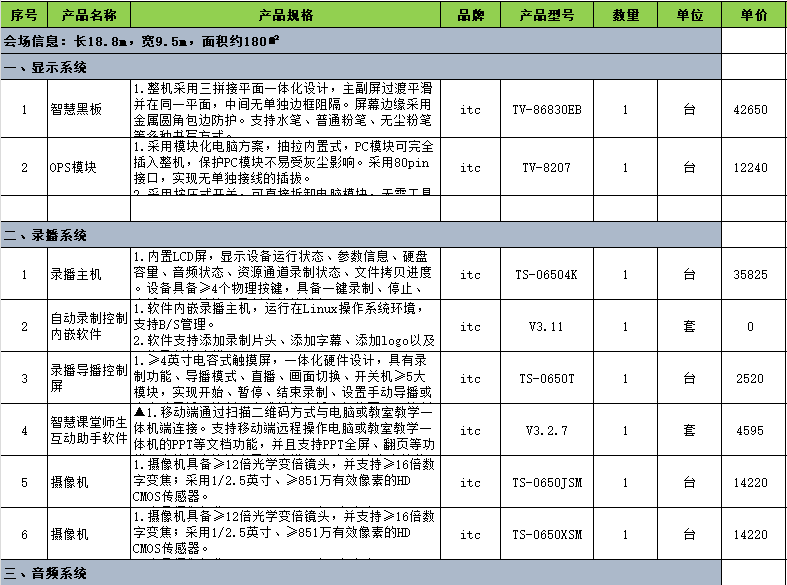
Task: Click the 产品型号 column header
Action: click(546, 15)
